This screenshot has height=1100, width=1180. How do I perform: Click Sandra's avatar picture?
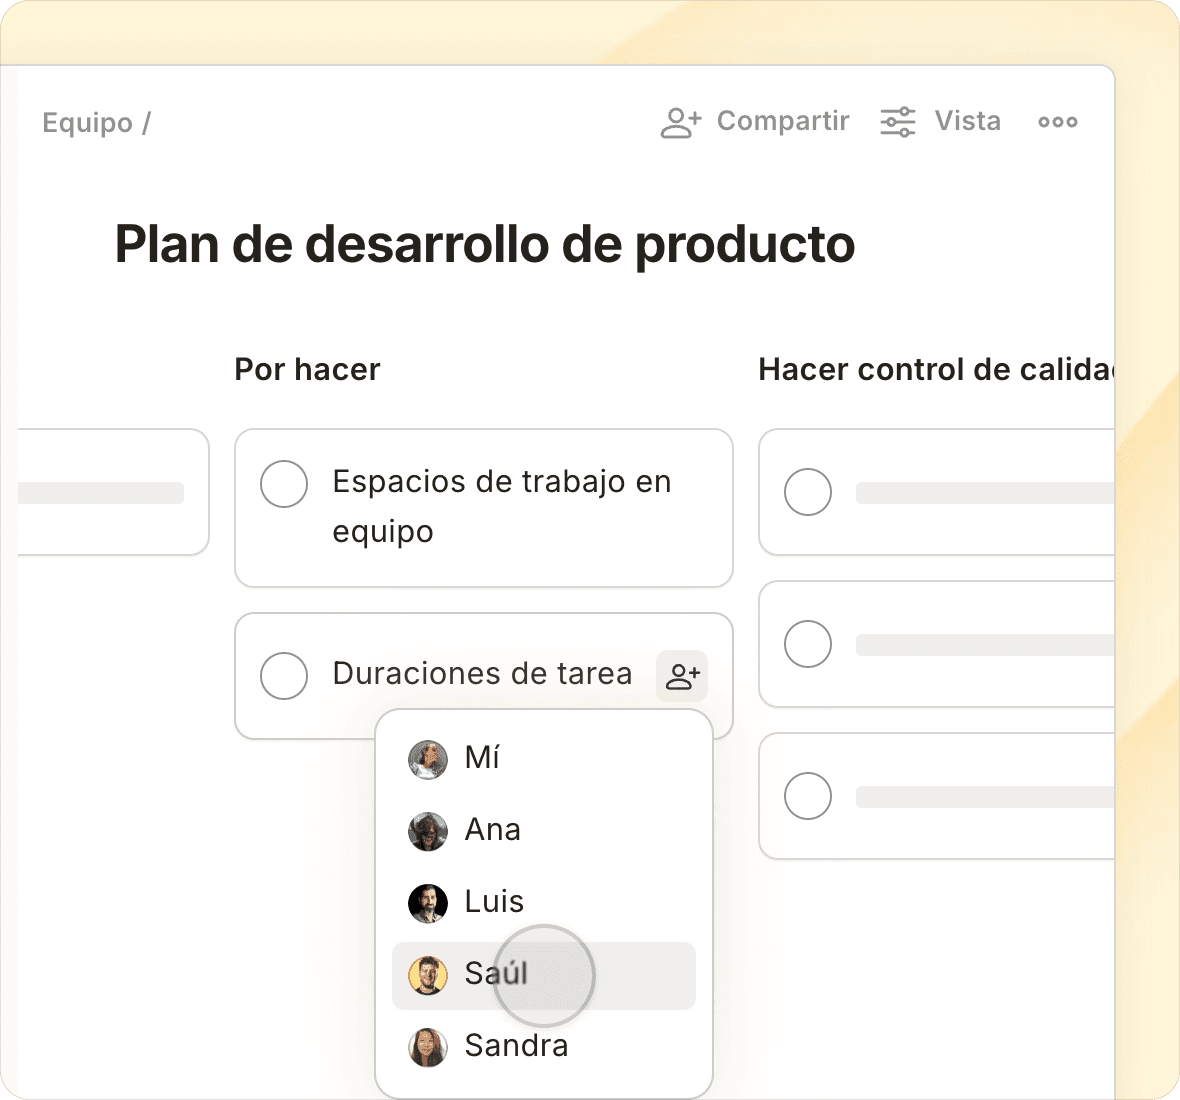click(428, 1047)
